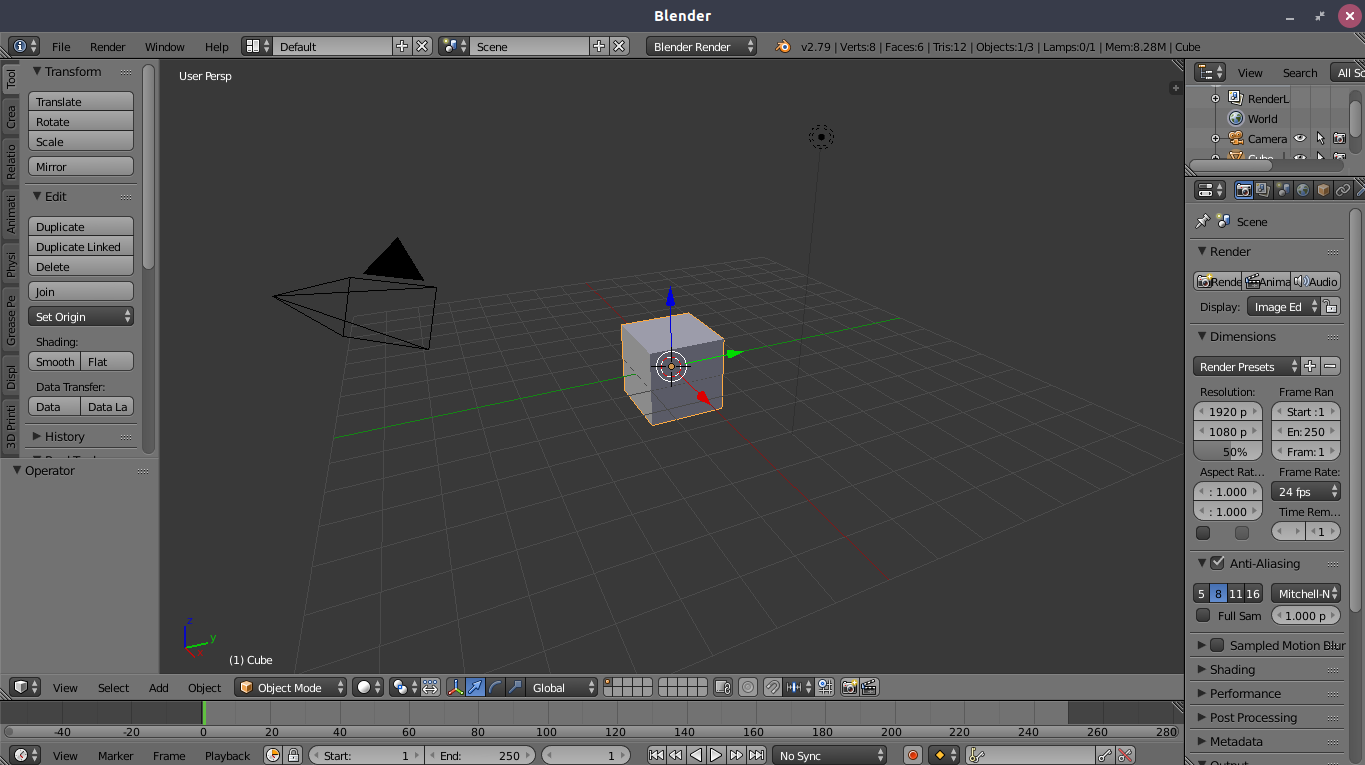Select the translate manipulator arrow icon

(476, 687)
